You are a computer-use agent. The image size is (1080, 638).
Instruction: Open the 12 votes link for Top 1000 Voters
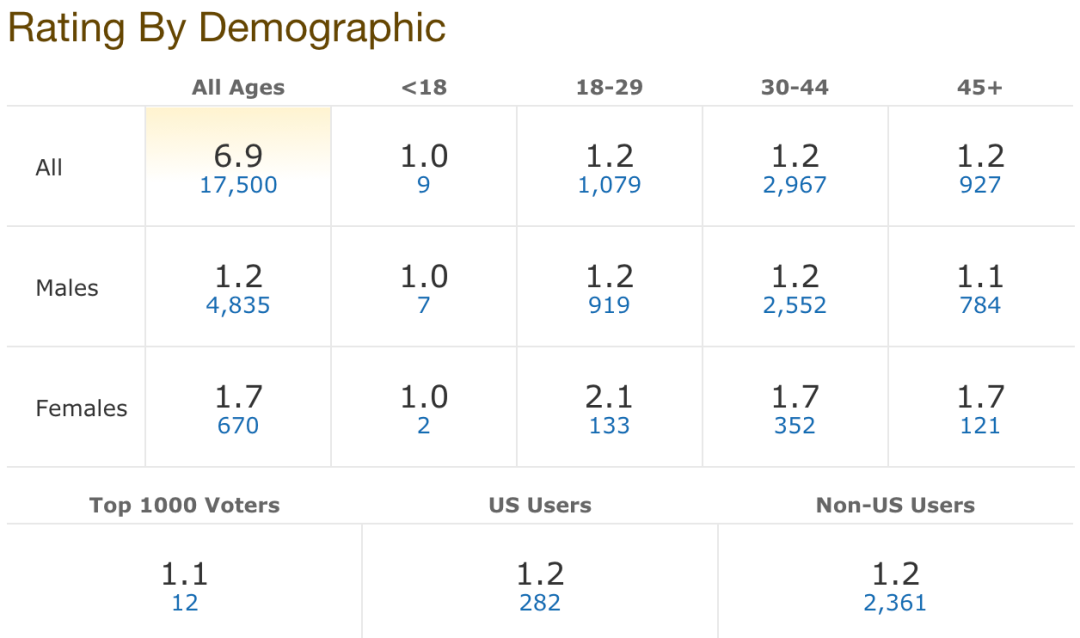[185, 603]
